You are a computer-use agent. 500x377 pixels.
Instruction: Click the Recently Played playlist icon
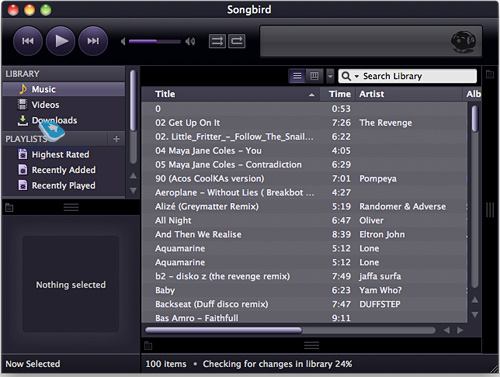coord(23,185)
